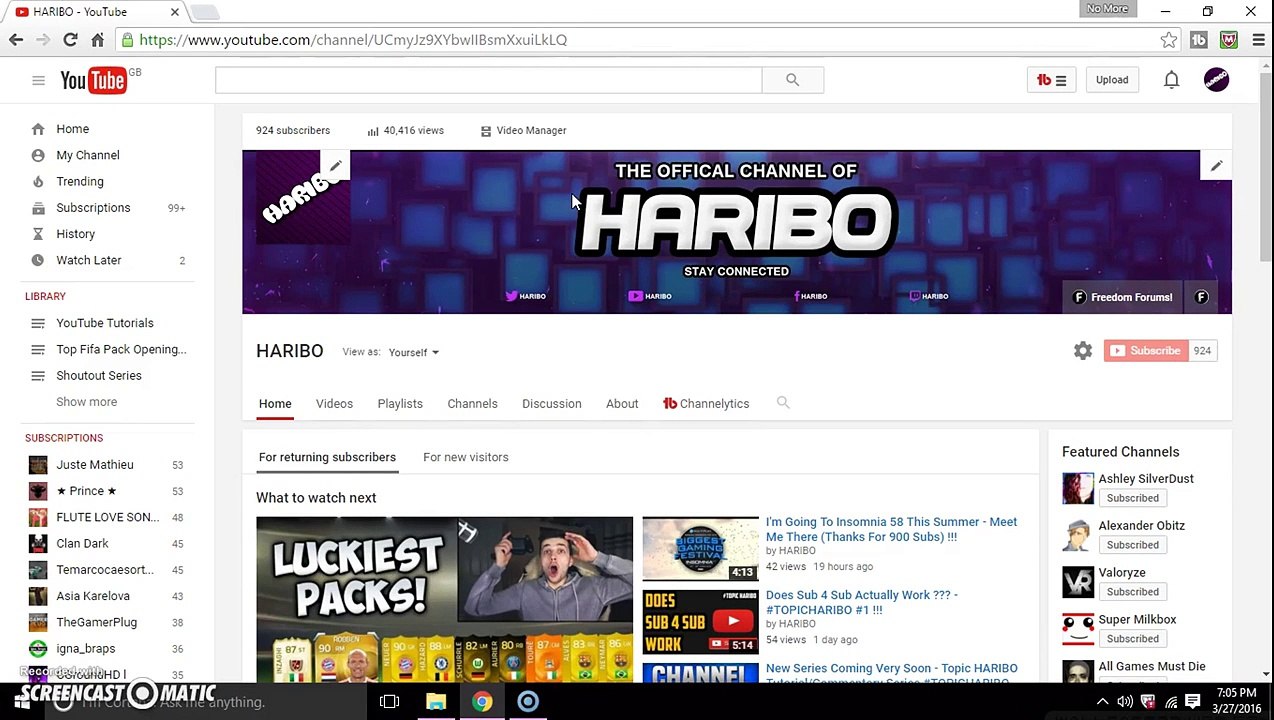Open the volume icon in system tray

tap(1125, 702)
